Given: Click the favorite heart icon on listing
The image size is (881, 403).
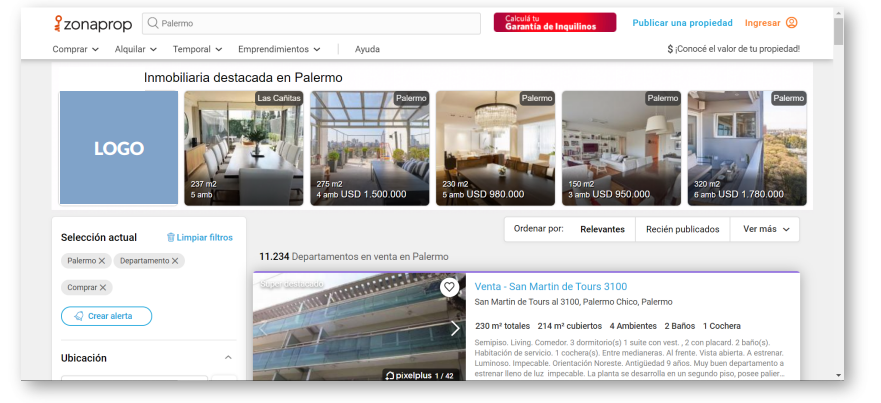Looking at the screenshot, I should click(x=448, y=287).
